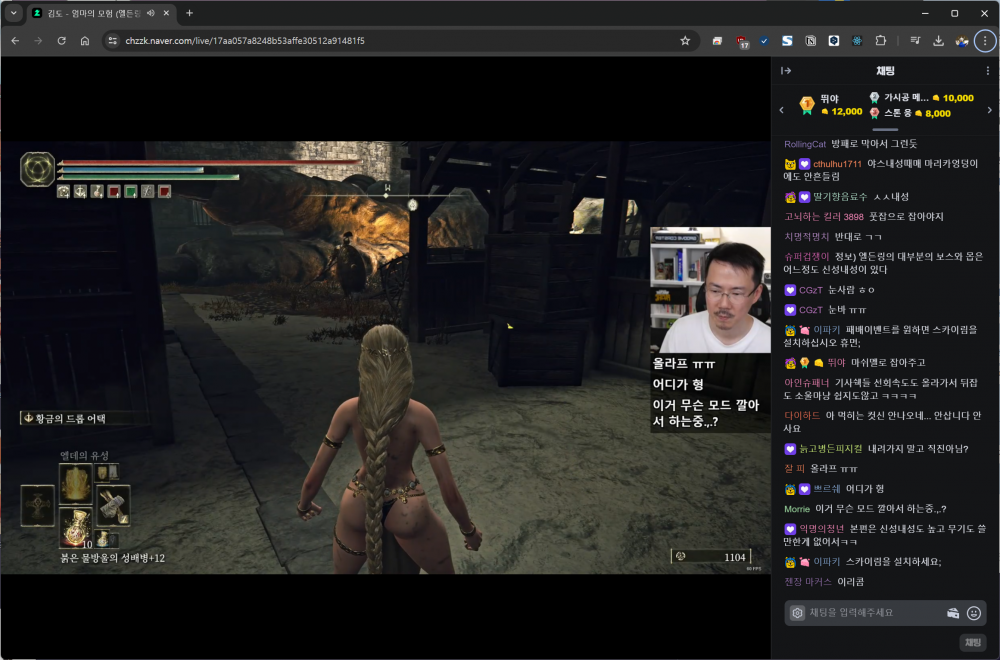Bookmark this page with the star icon
The width and height of the screenshot is (1000, 660).
685,41
